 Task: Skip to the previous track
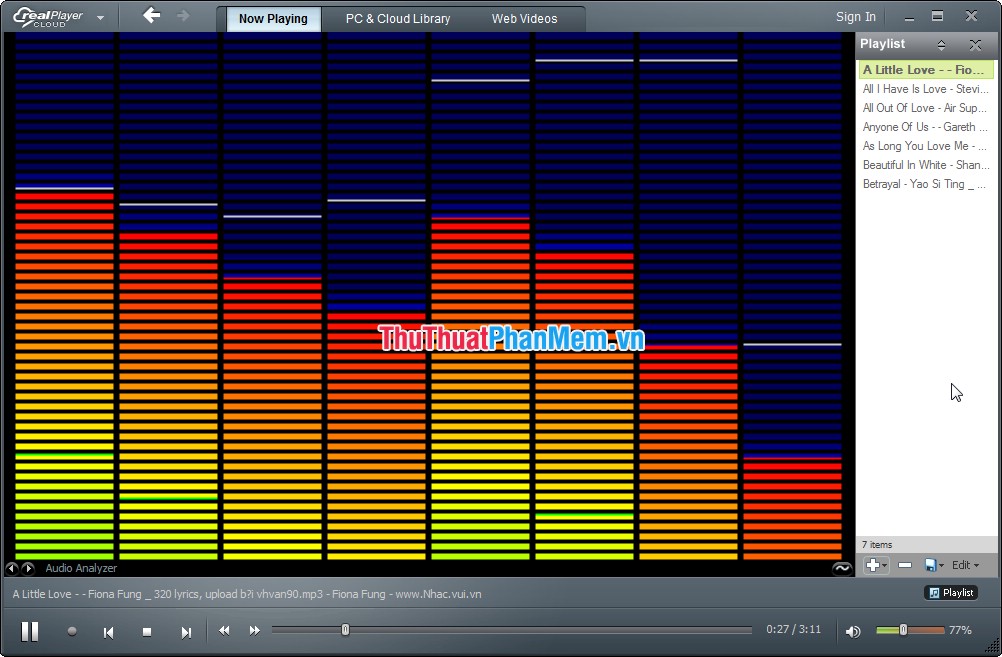(x=108, y=631)
